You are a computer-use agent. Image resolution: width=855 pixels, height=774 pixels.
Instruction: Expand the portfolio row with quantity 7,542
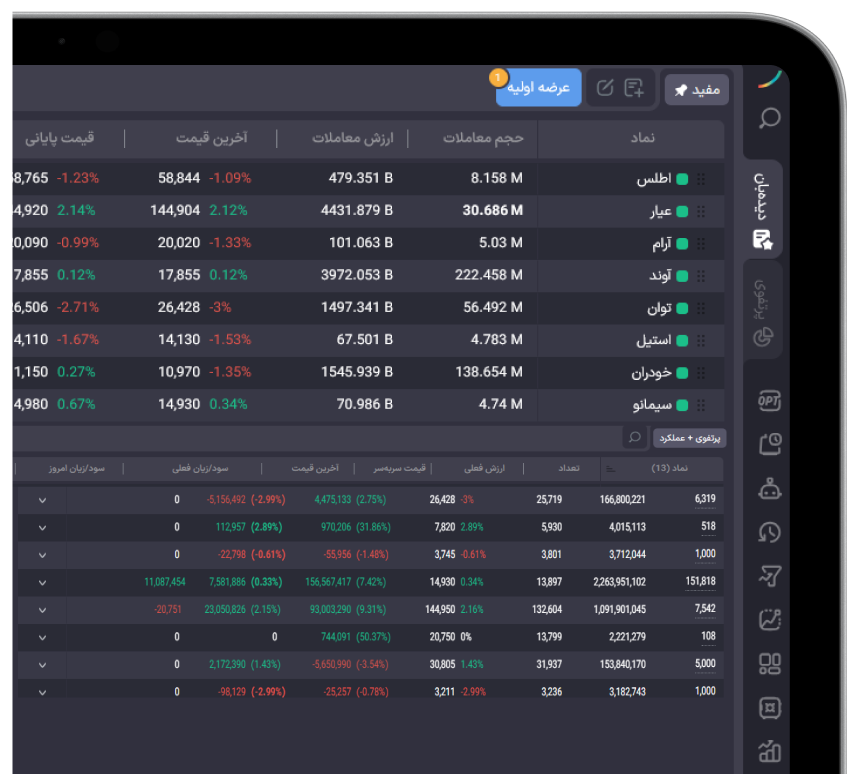[42, 610]
